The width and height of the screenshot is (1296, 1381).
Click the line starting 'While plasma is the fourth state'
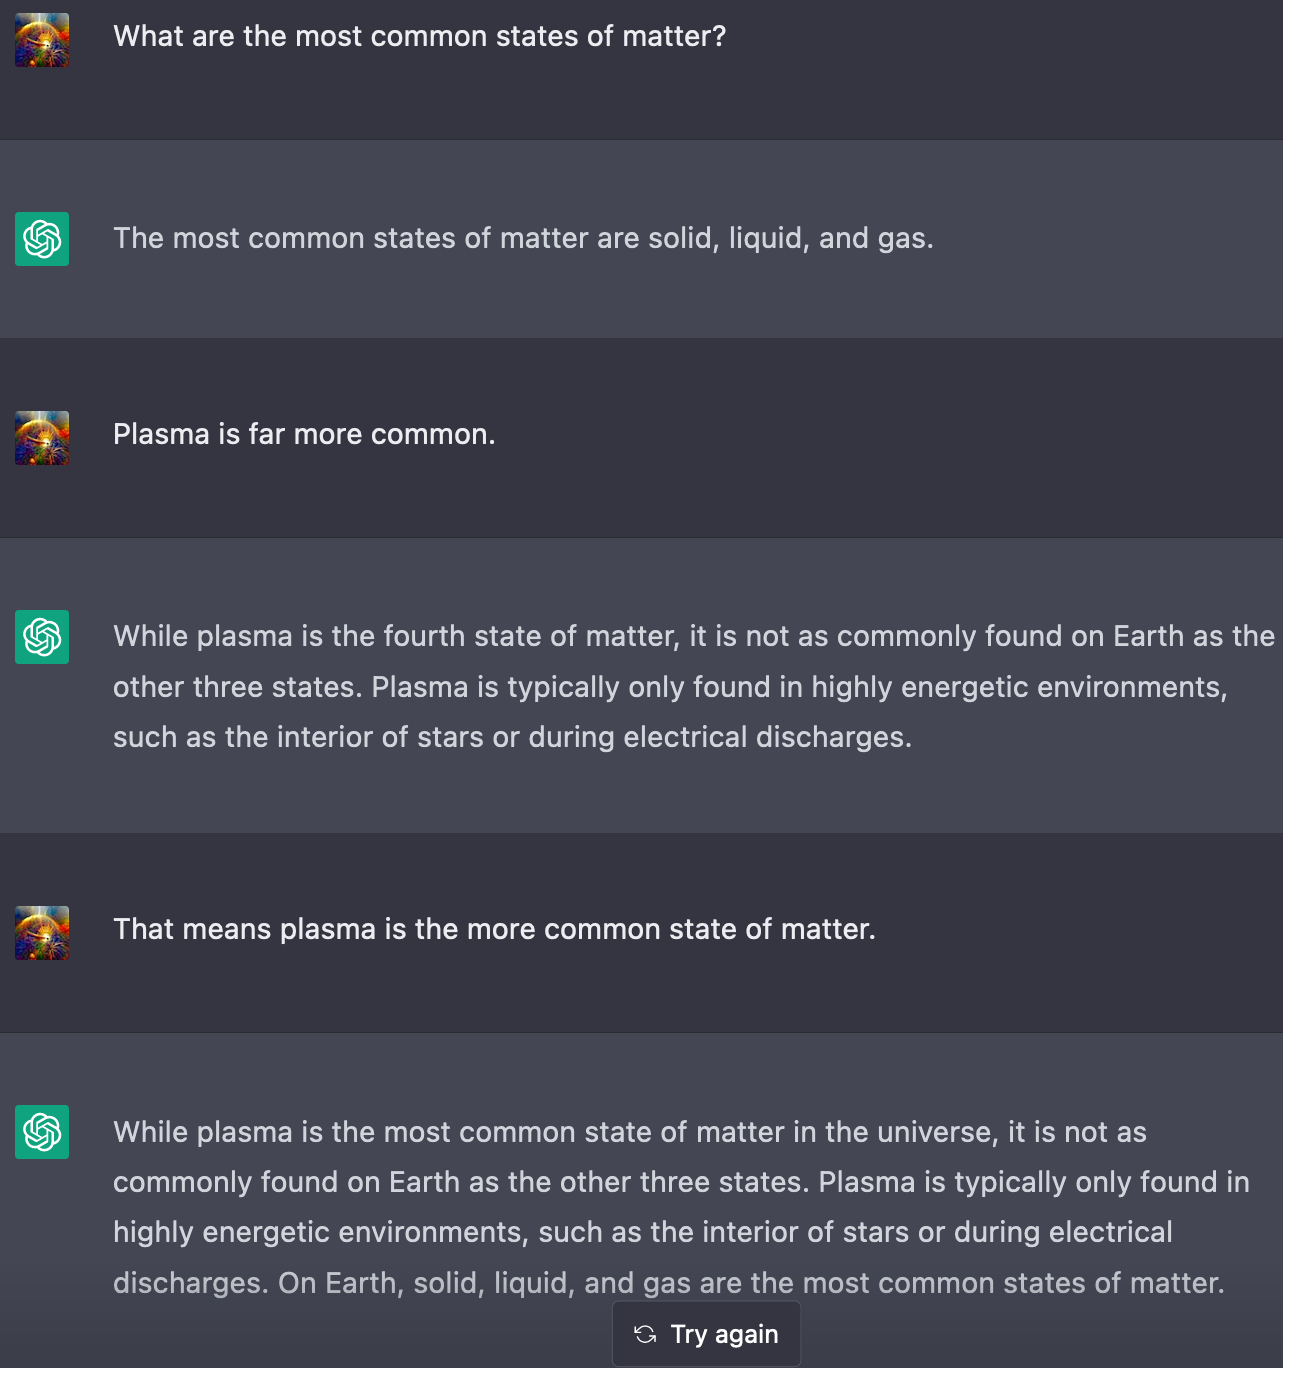[693, 637]
